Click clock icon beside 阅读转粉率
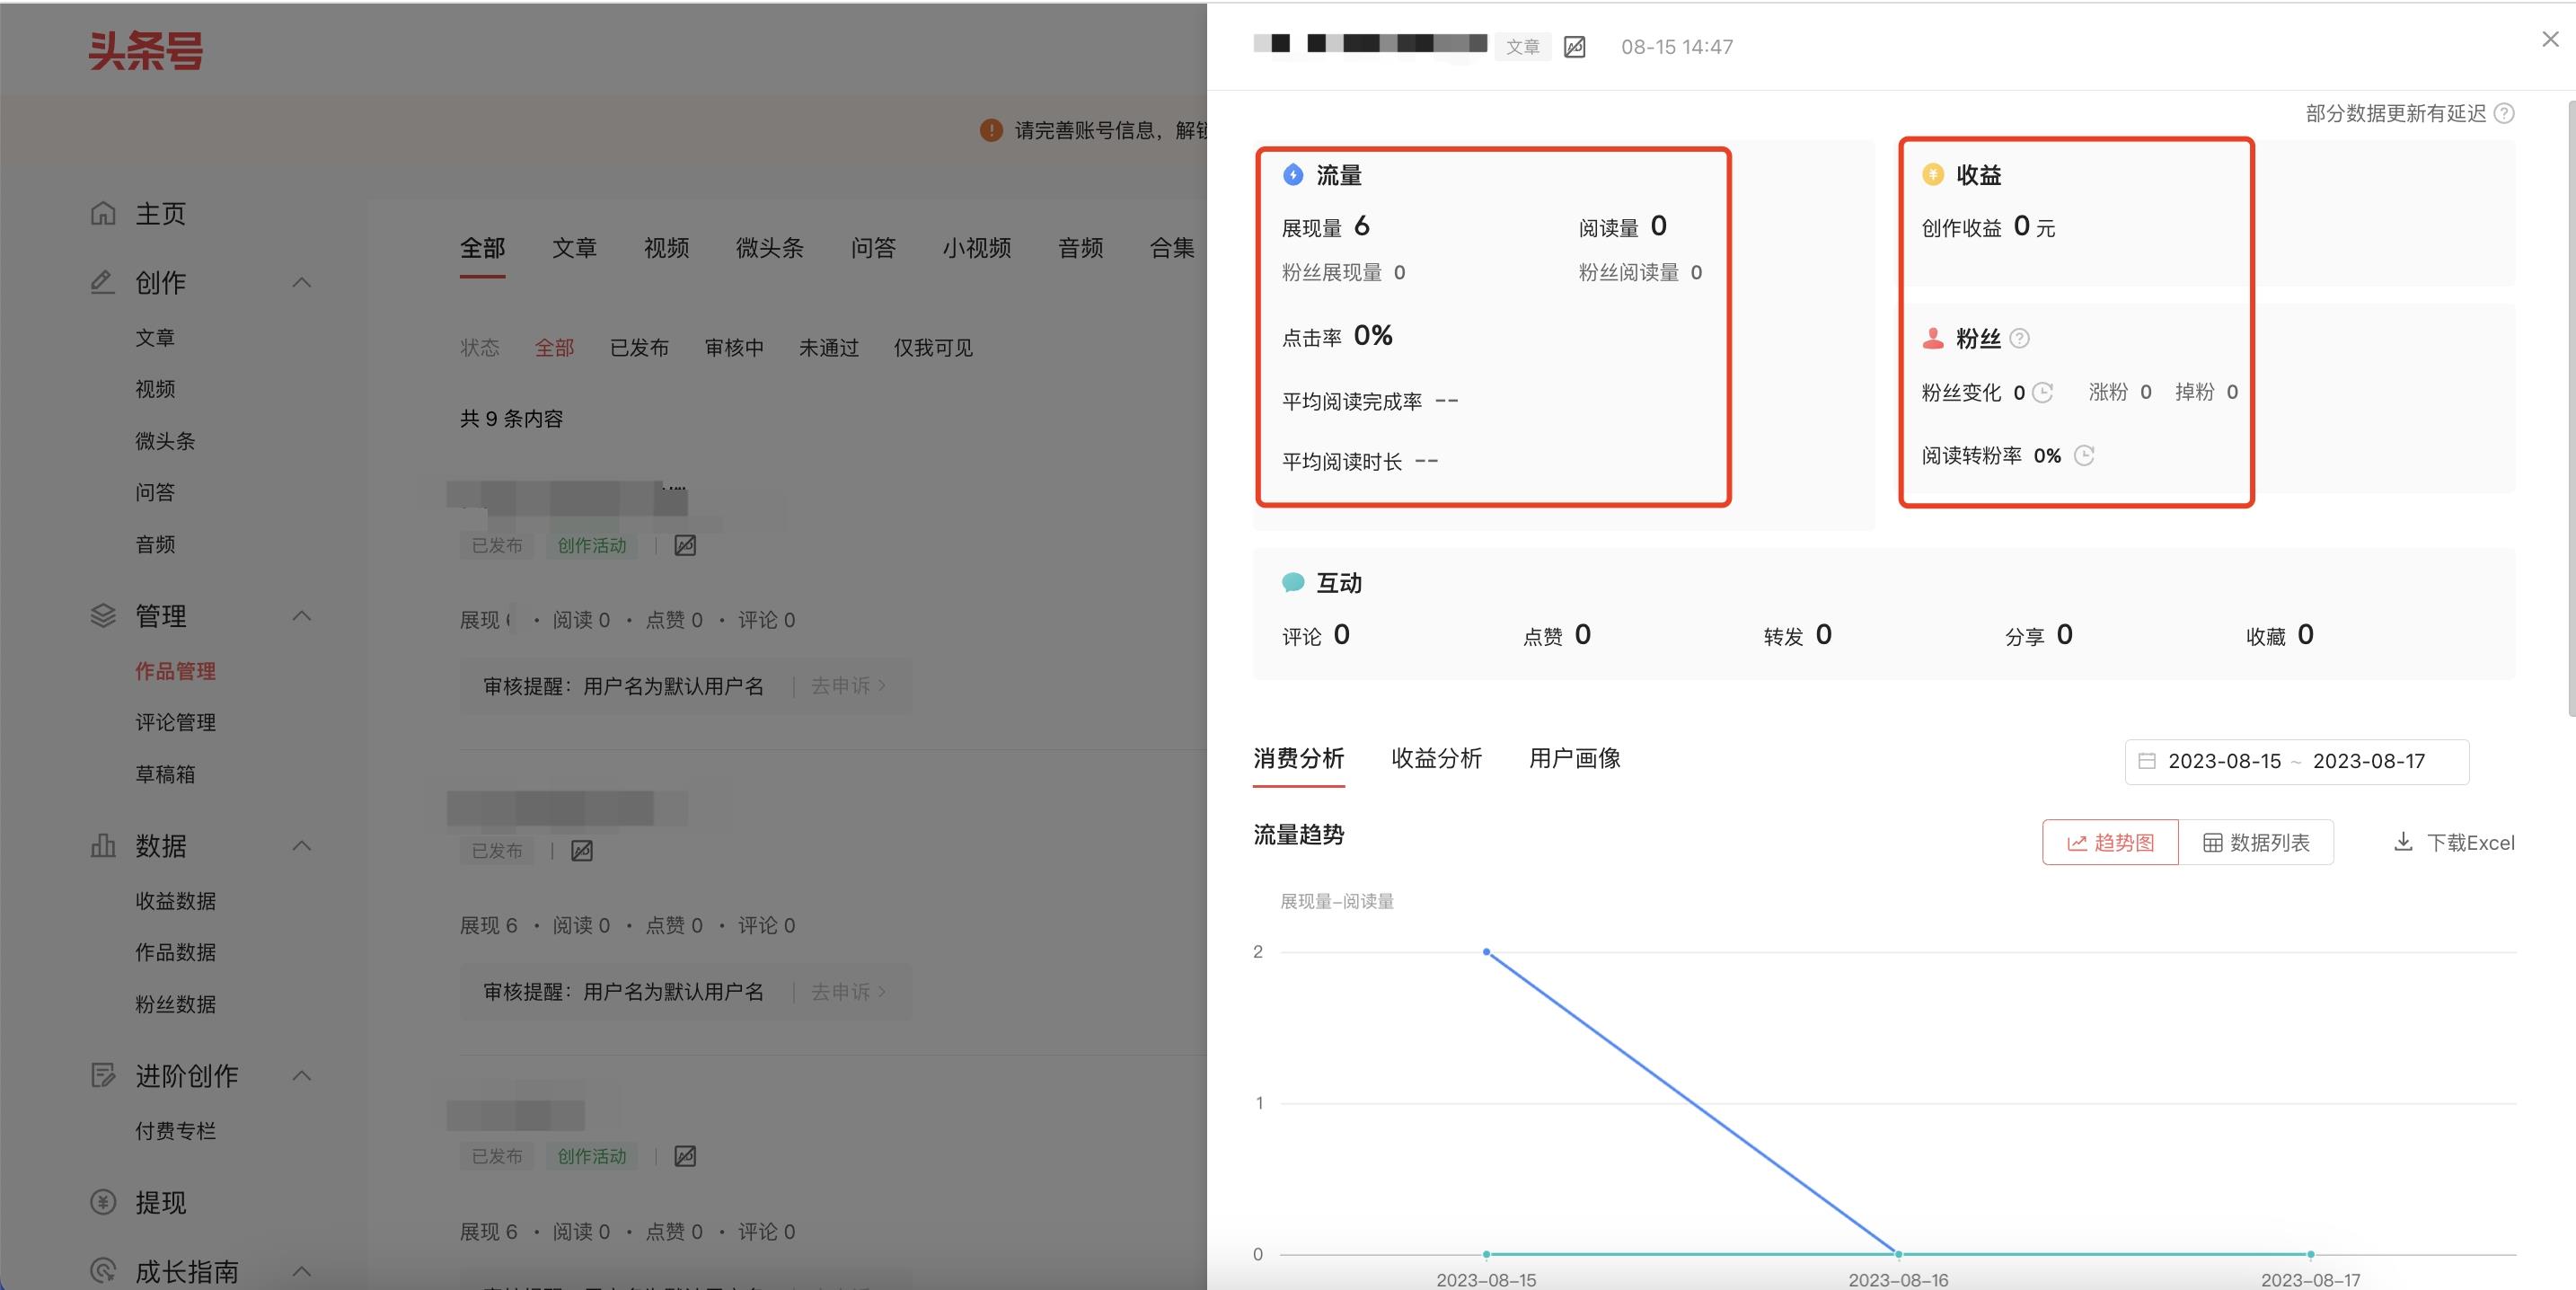2576x1290 pixels. click(2084, 456)
